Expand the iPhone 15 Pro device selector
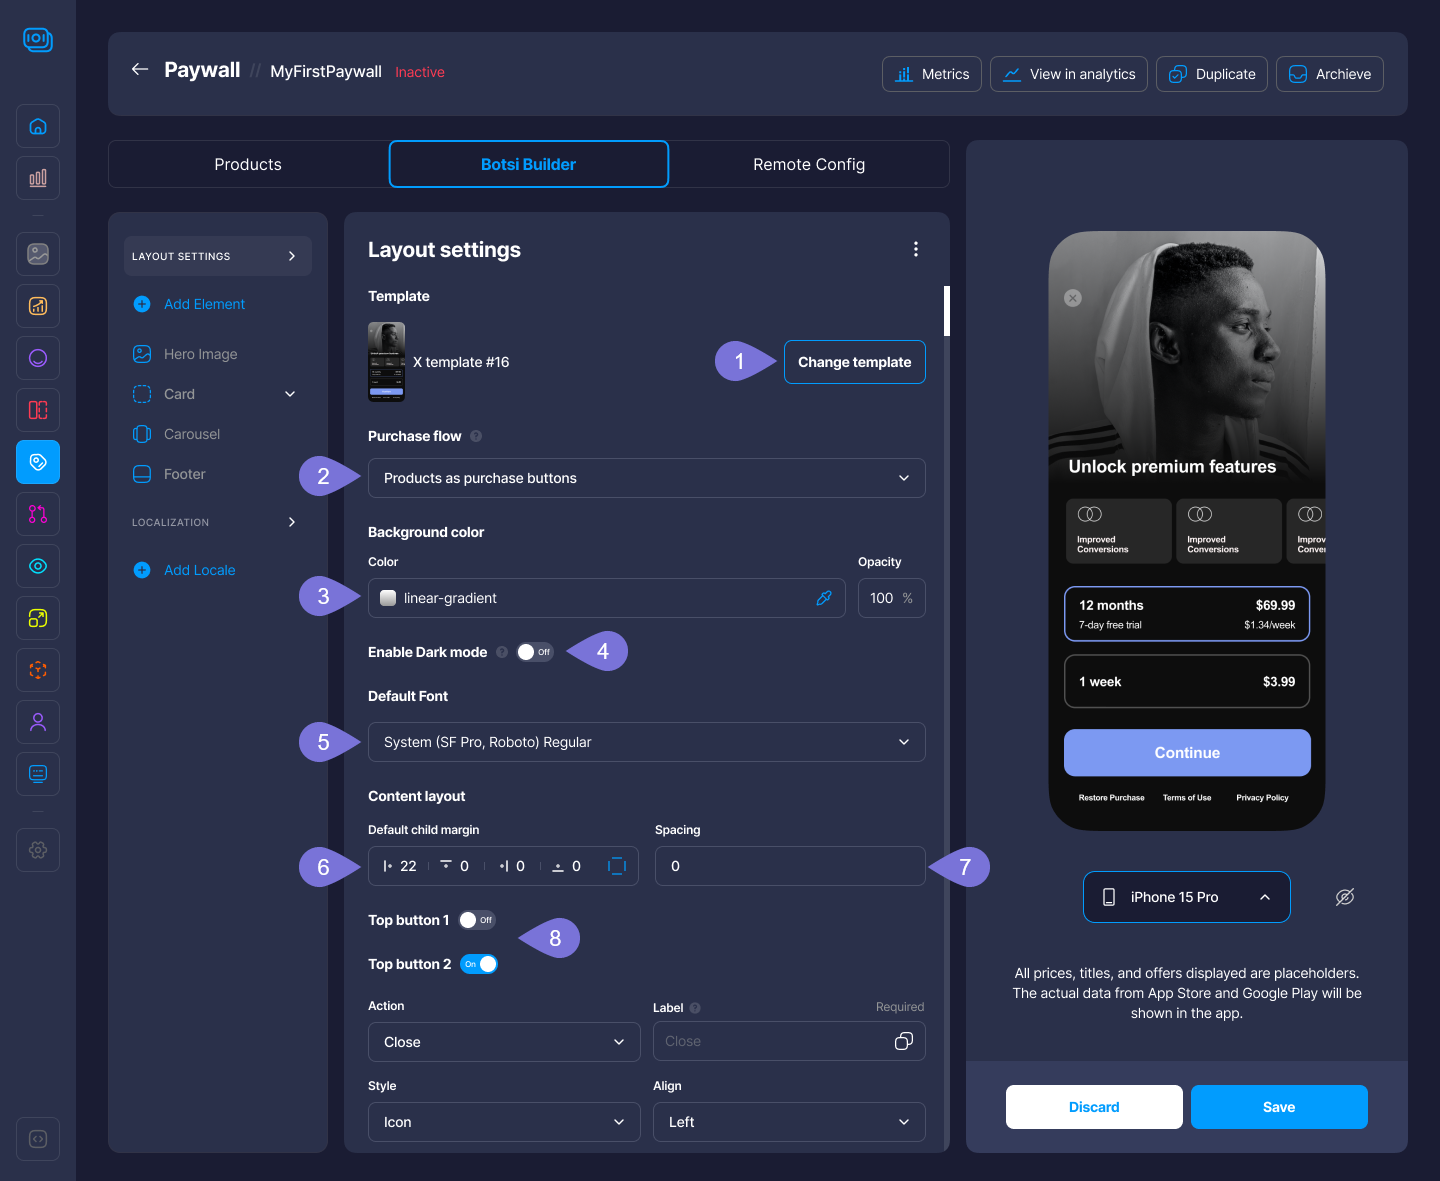Viewport: 1440px width, 1181px height. pos(1186,897)
